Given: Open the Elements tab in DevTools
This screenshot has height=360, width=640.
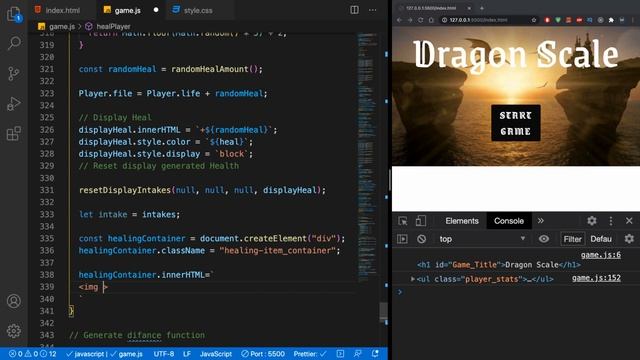Looking at the screenshot, I should [462, 221].
